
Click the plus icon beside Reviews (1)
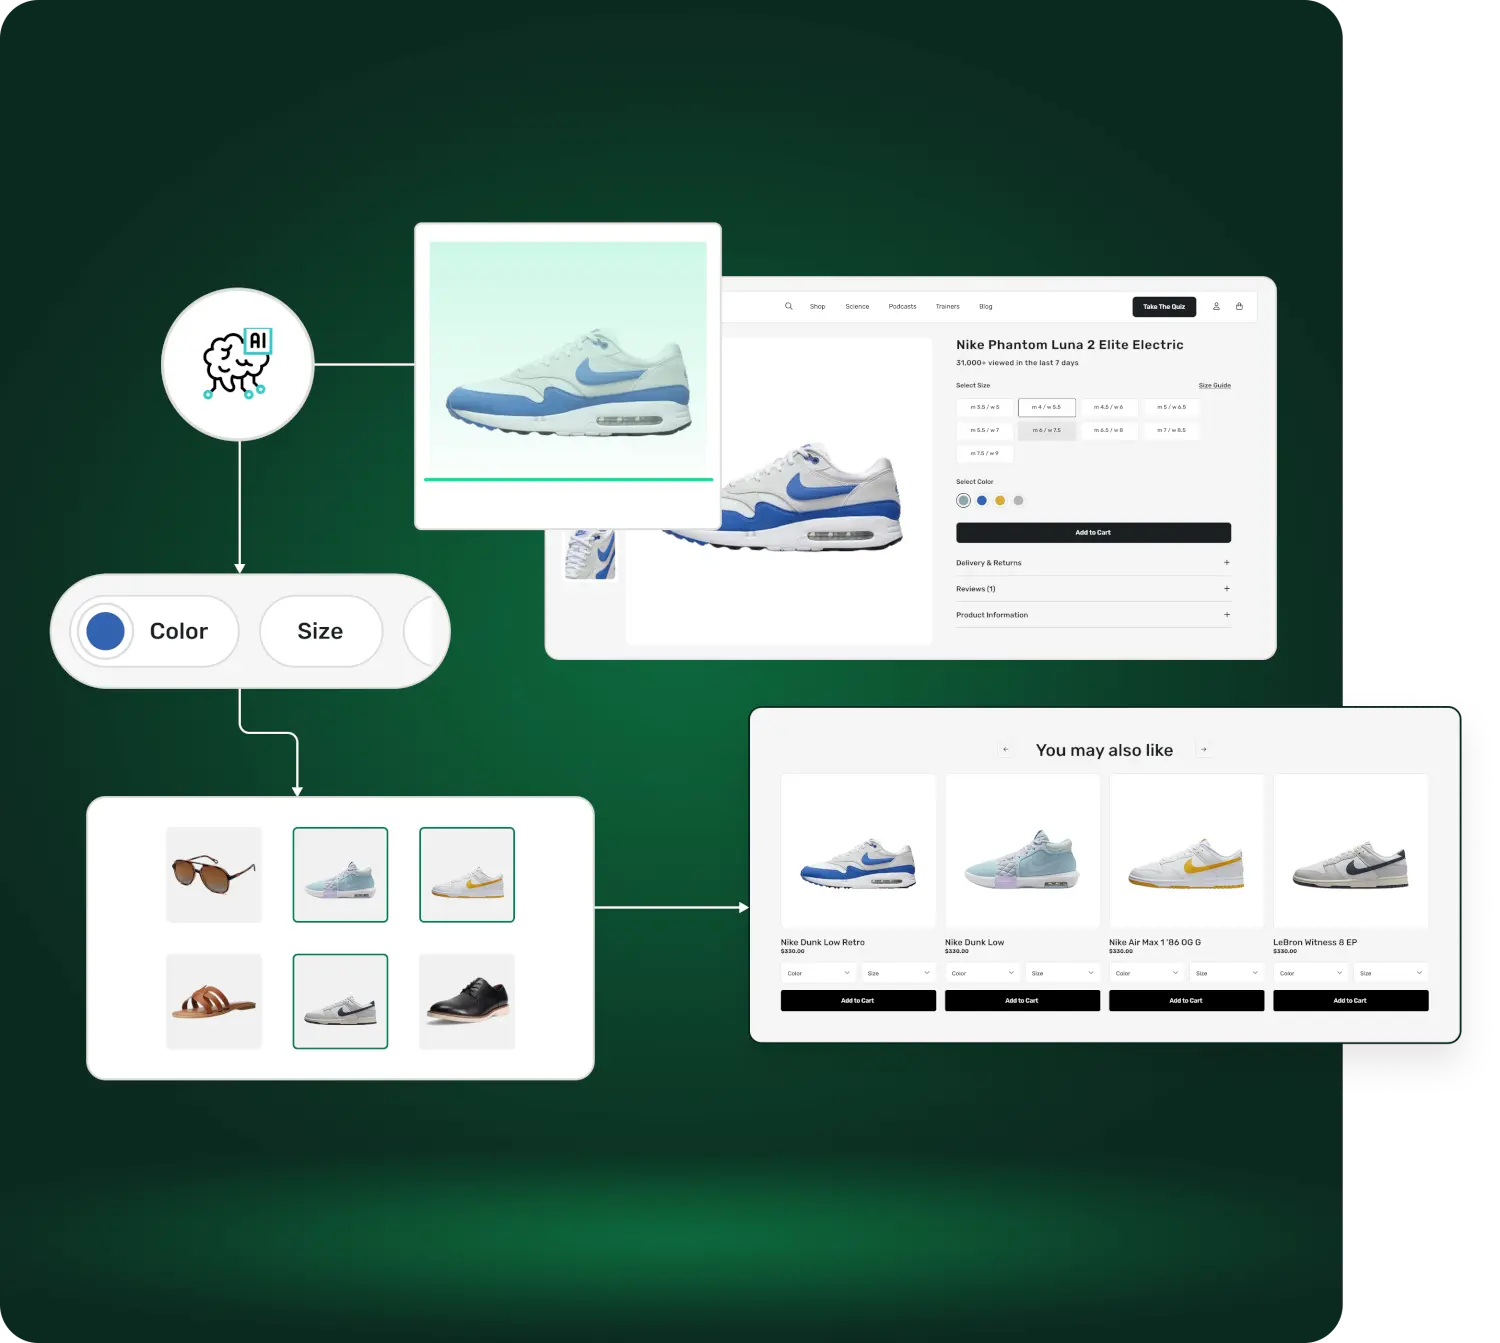(1227, 589)
